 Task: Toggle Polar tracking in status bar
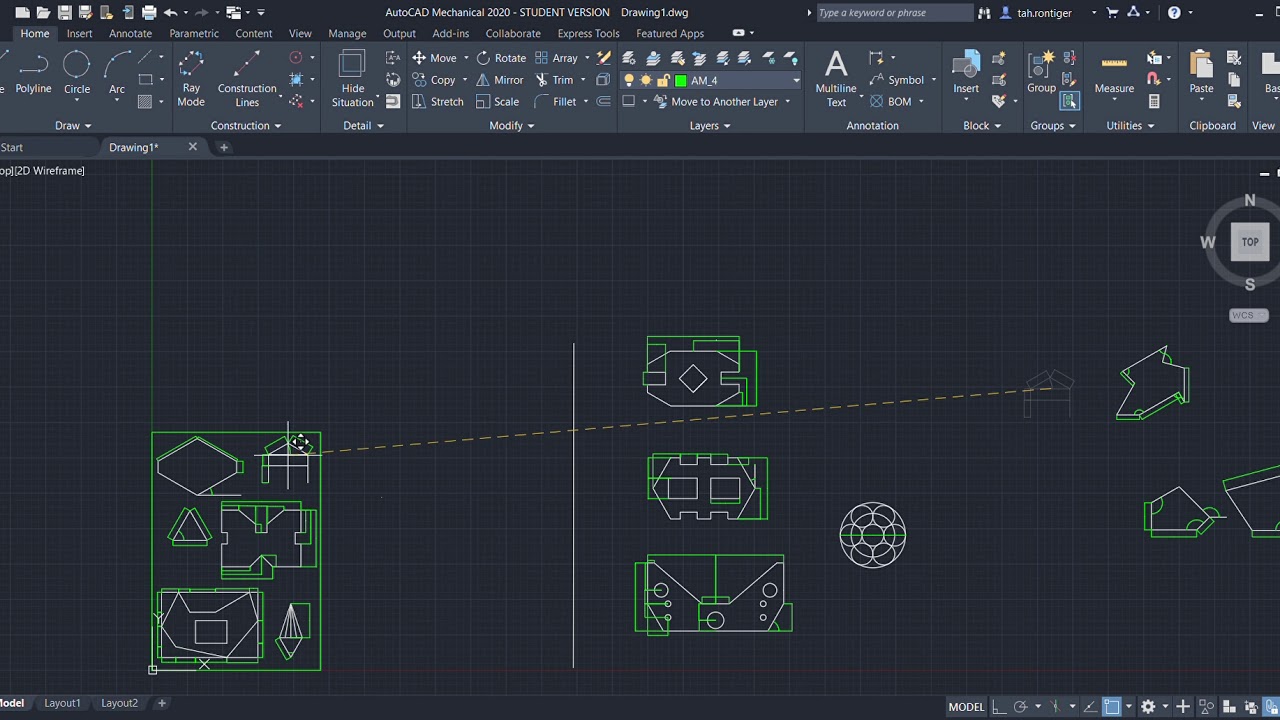click(1021, 707)
